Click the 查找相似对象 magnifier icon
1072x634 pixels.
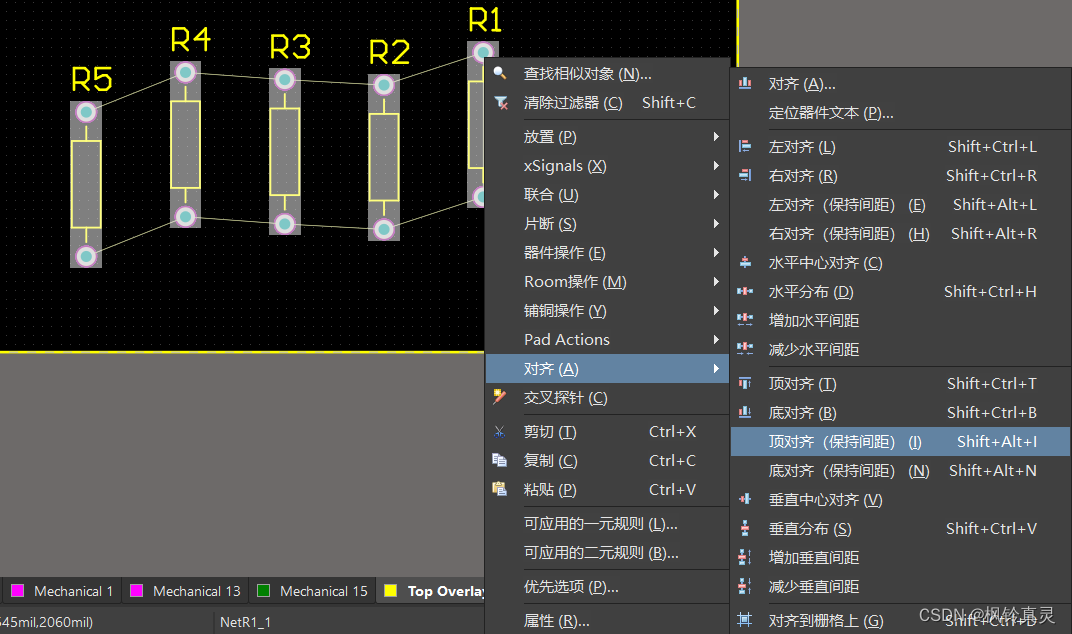pyautogui.click(x=500, y=73)
